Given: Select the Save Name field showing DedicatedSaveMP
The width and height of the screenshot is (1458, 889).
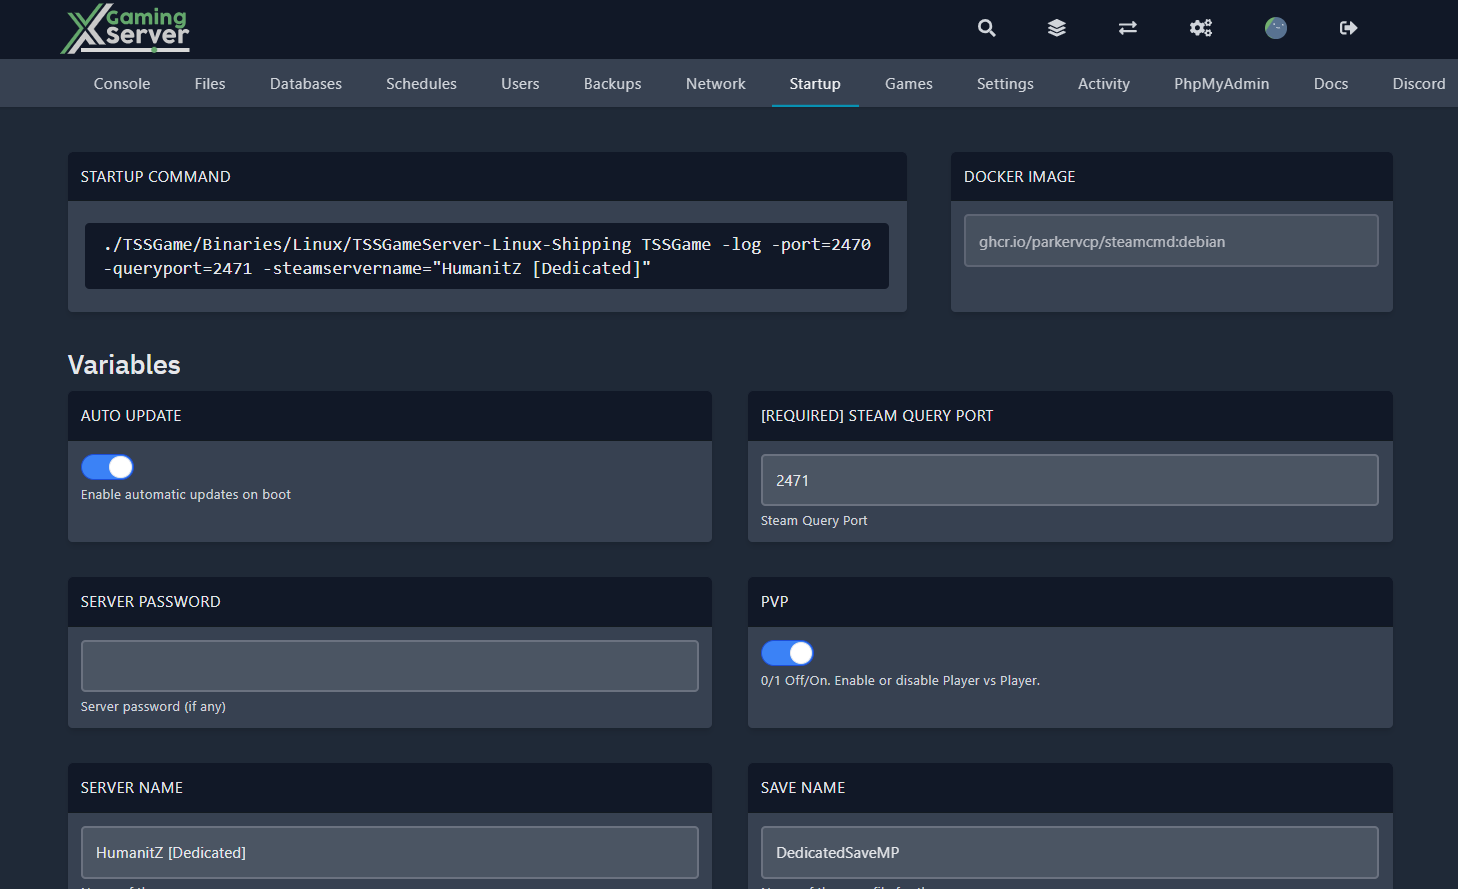Looking at the screenshot, I should coord(1069,852).
